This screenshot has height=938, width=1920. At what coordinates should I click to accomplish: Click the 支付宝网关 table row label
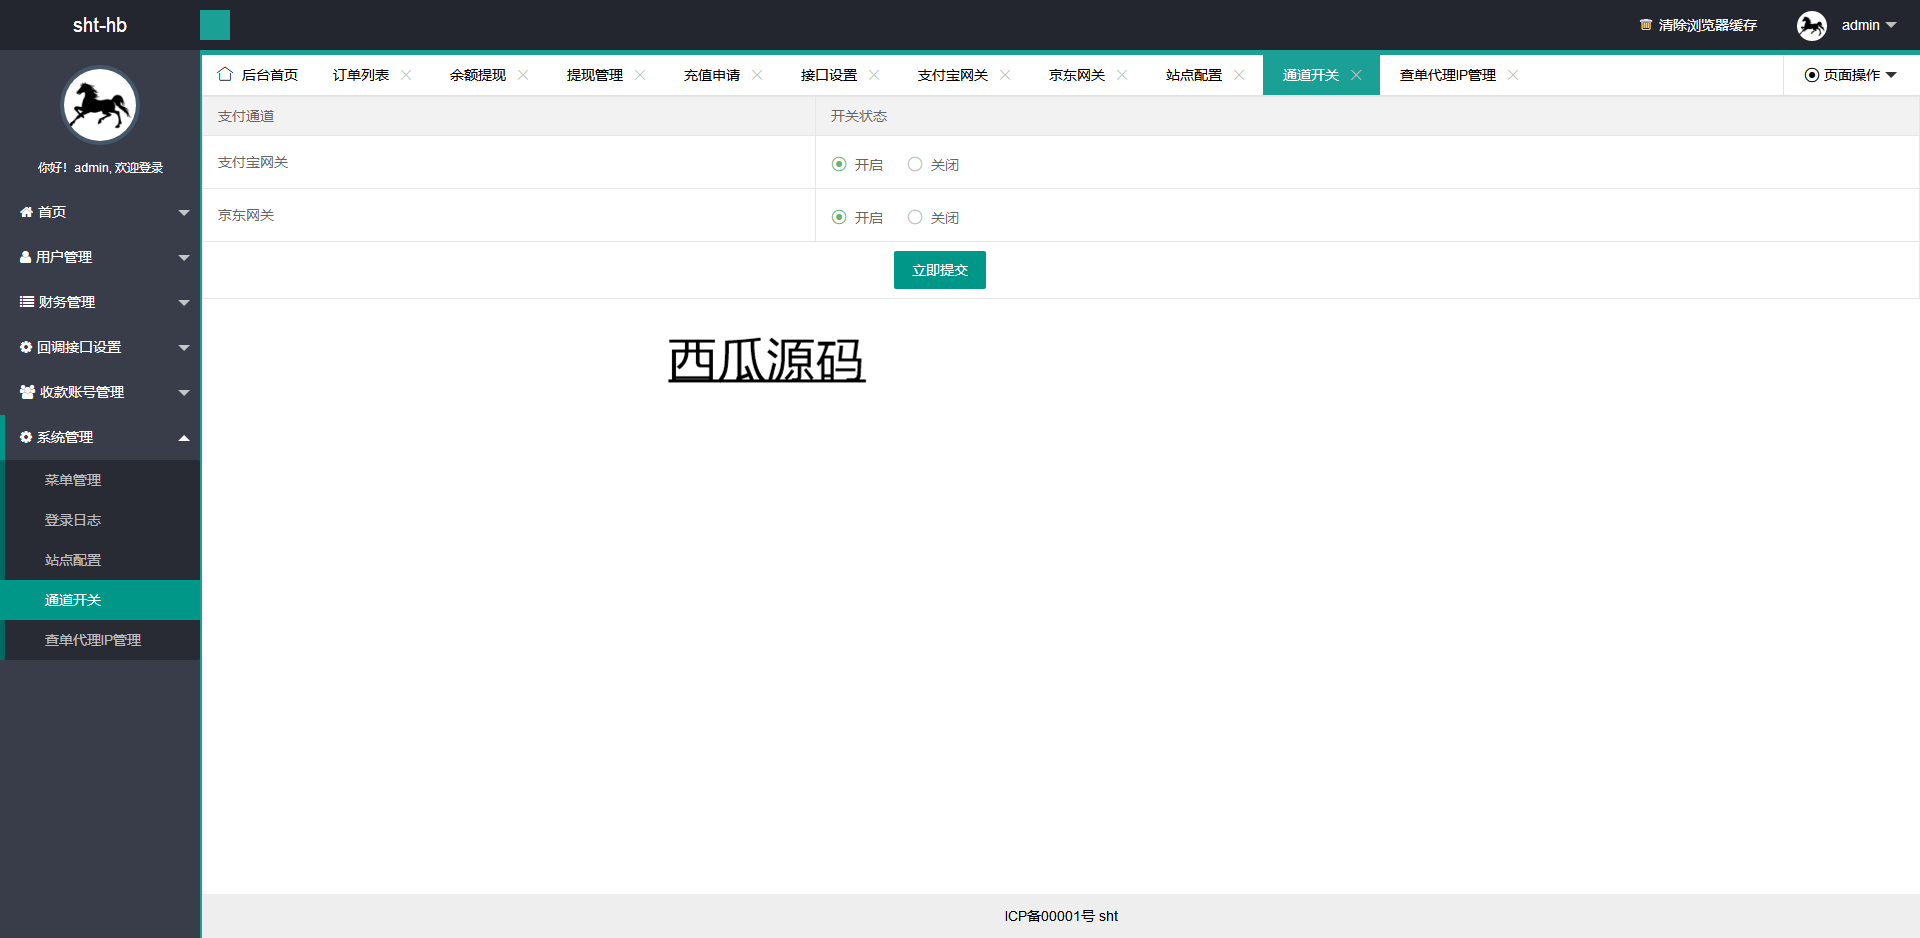click(253, 162)
